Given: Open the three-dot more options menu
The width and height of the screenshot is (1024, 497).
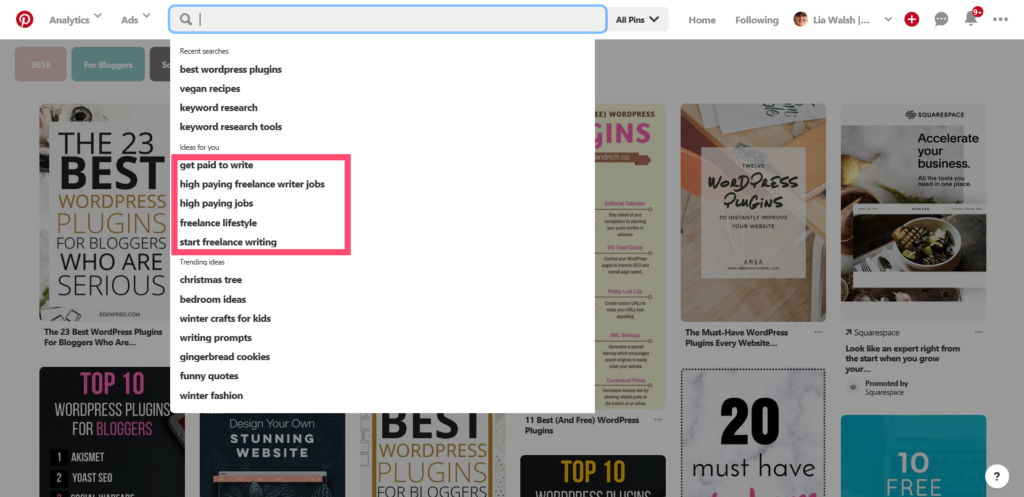Looking at the screenshot, I should tap(1000, 20).
